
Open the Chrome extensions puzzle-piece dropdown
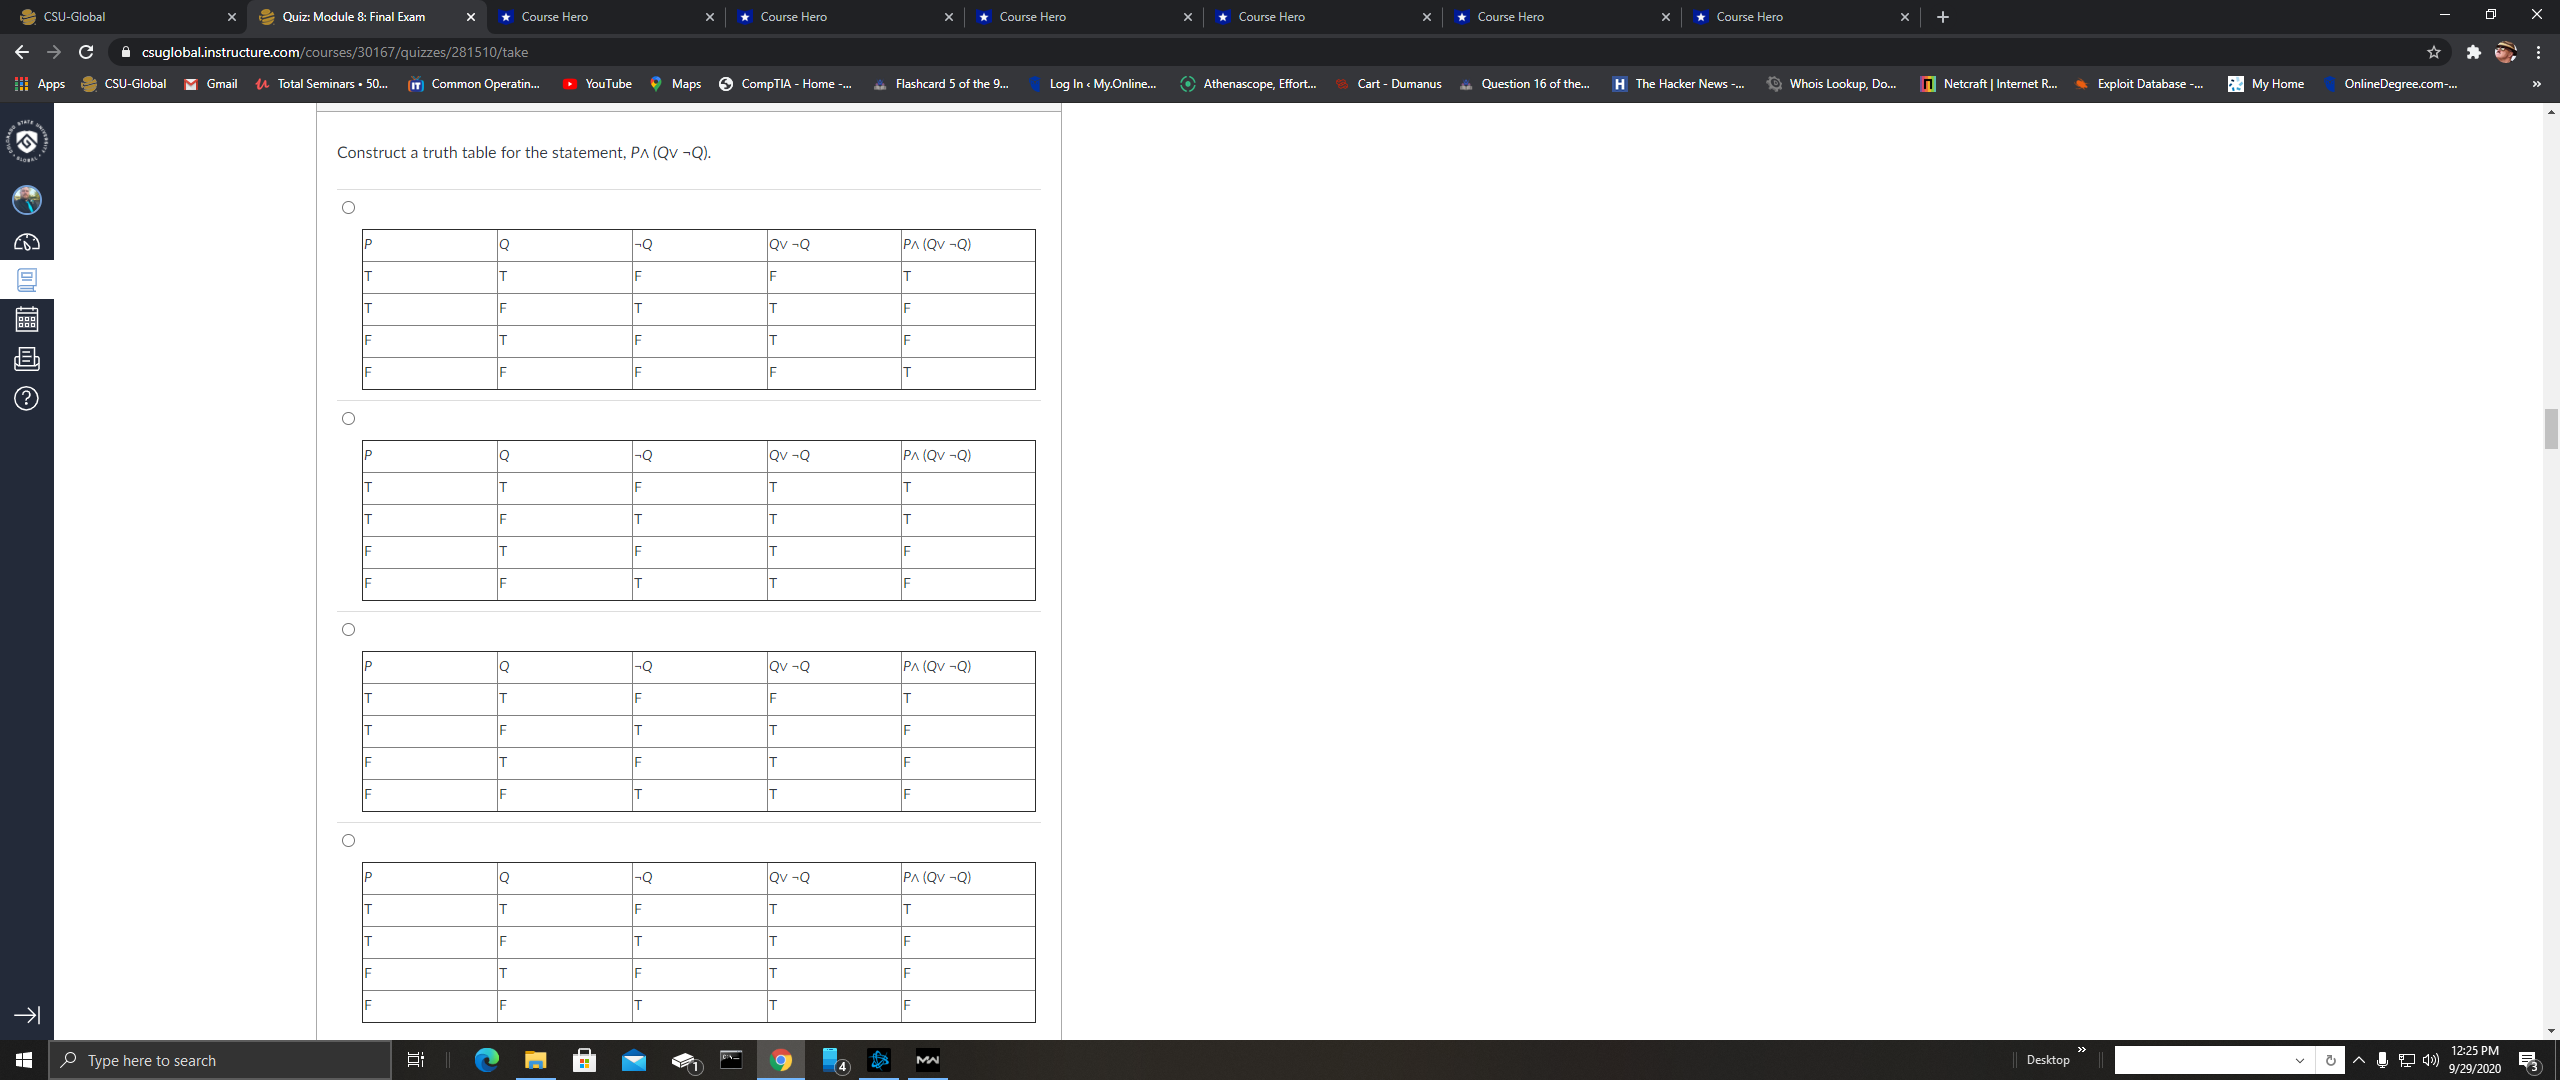(2471, 51)
